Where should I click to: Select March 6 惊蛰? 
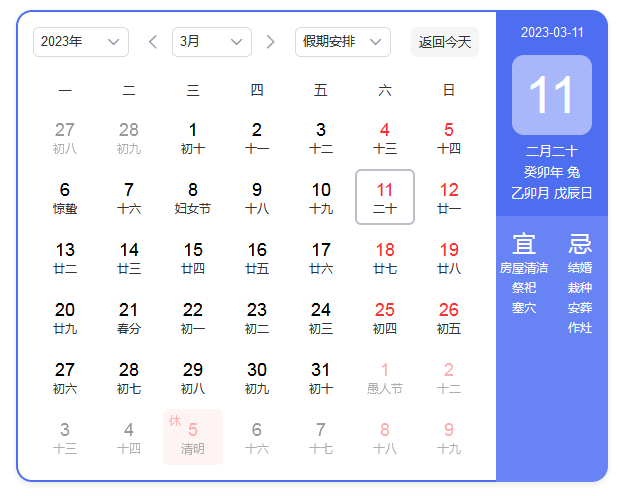coord(65,198)
